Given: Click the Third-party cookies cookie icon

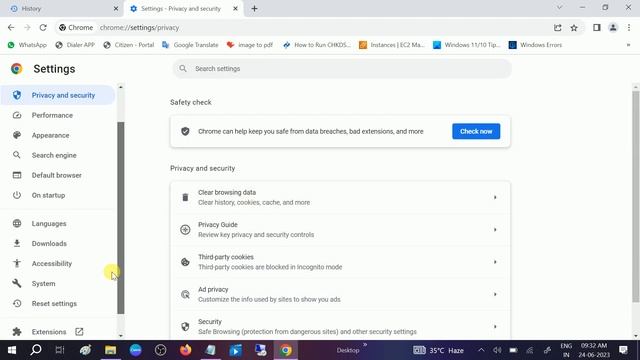Looking at the screenshot, I should click(x=185, y=262).
